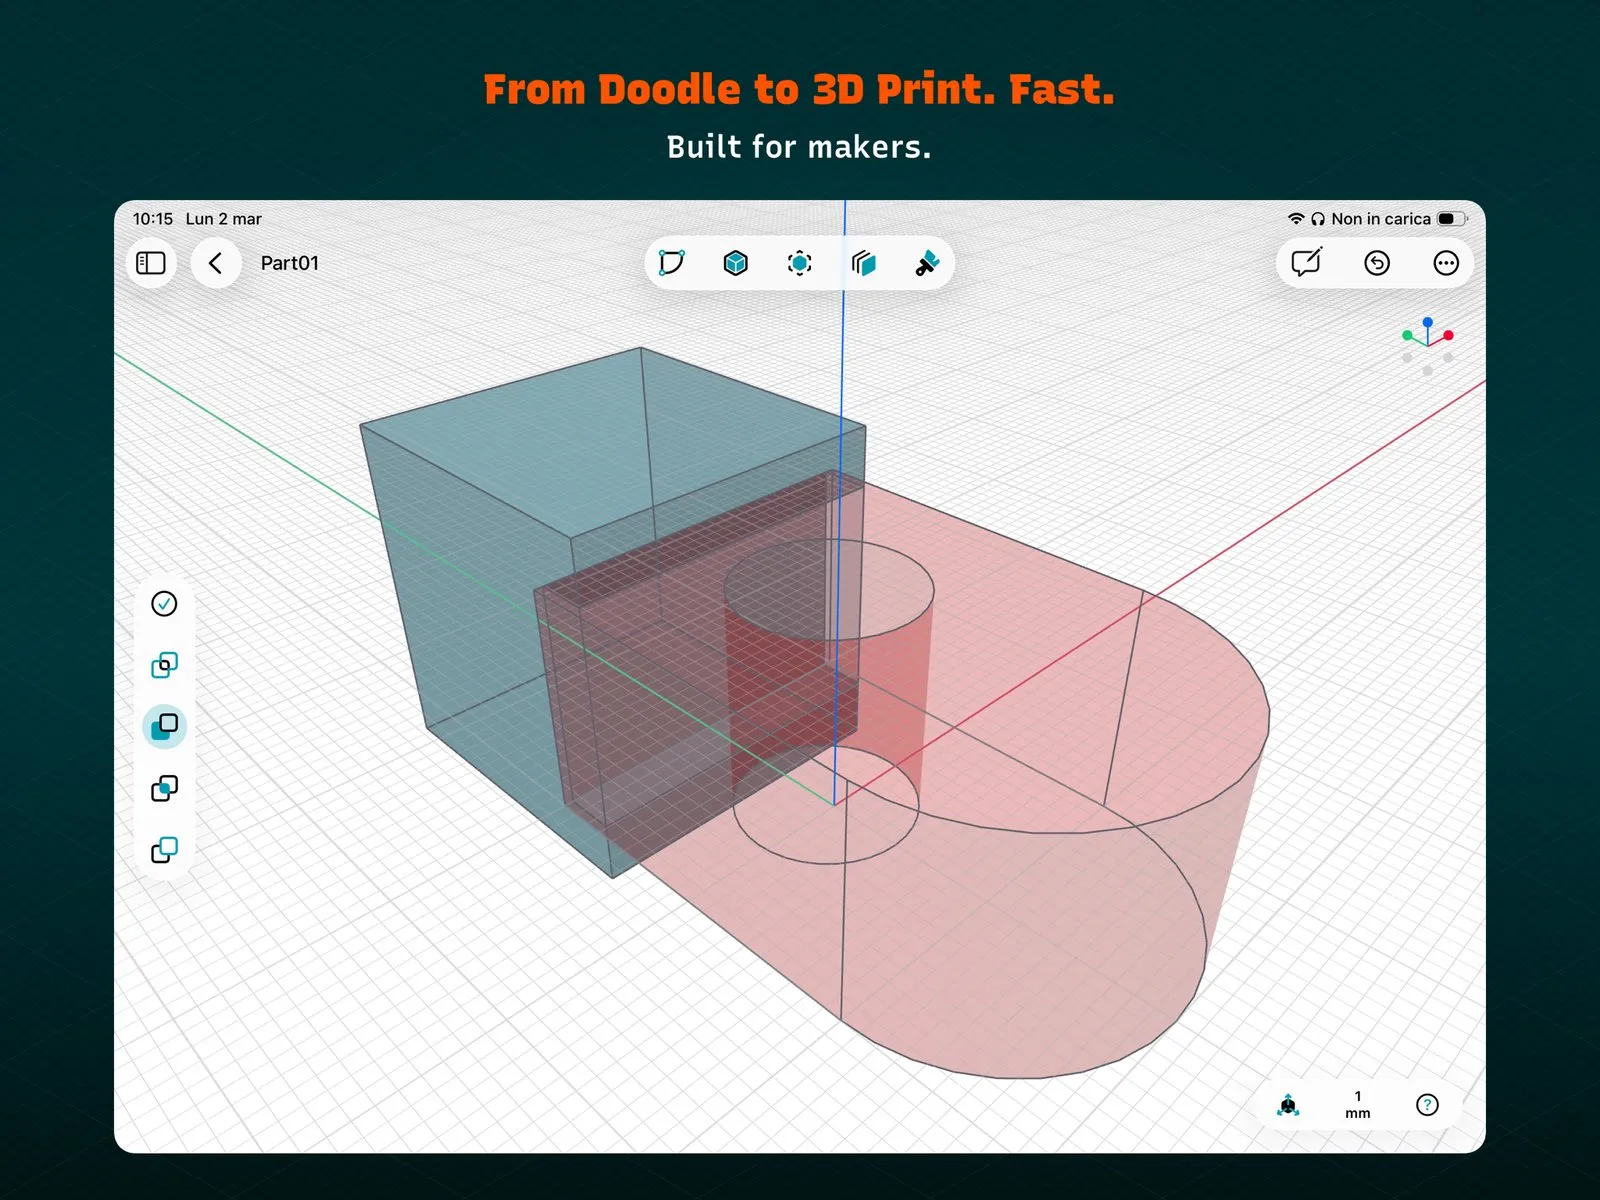1600x1200 pixels.
Task: Select the paint brush appearance tool
Action: pos(927,263)
